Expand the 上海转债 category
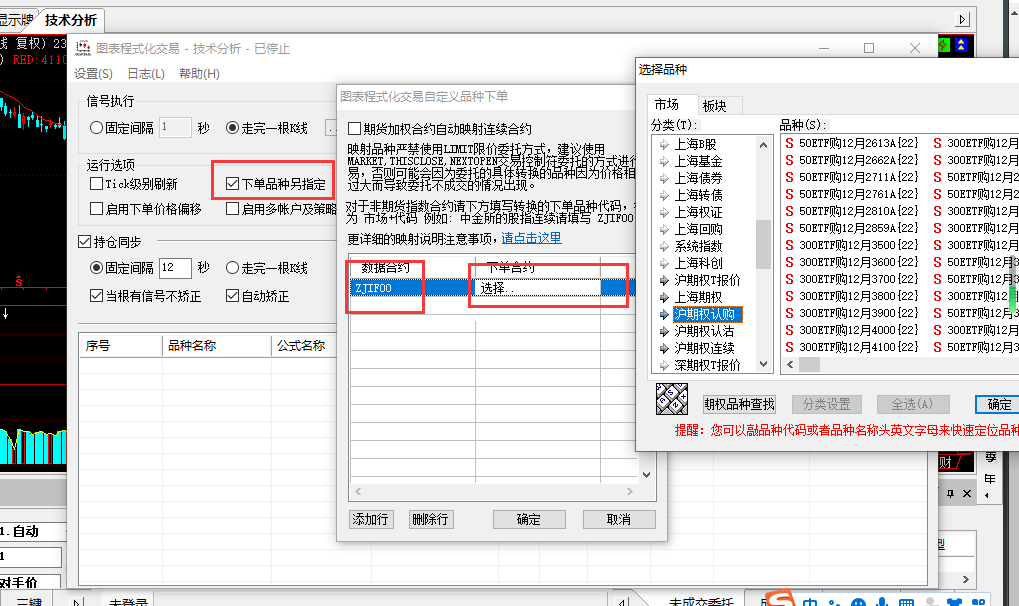Viewport: 1019px width, 606px height. [x=664, y=195]
